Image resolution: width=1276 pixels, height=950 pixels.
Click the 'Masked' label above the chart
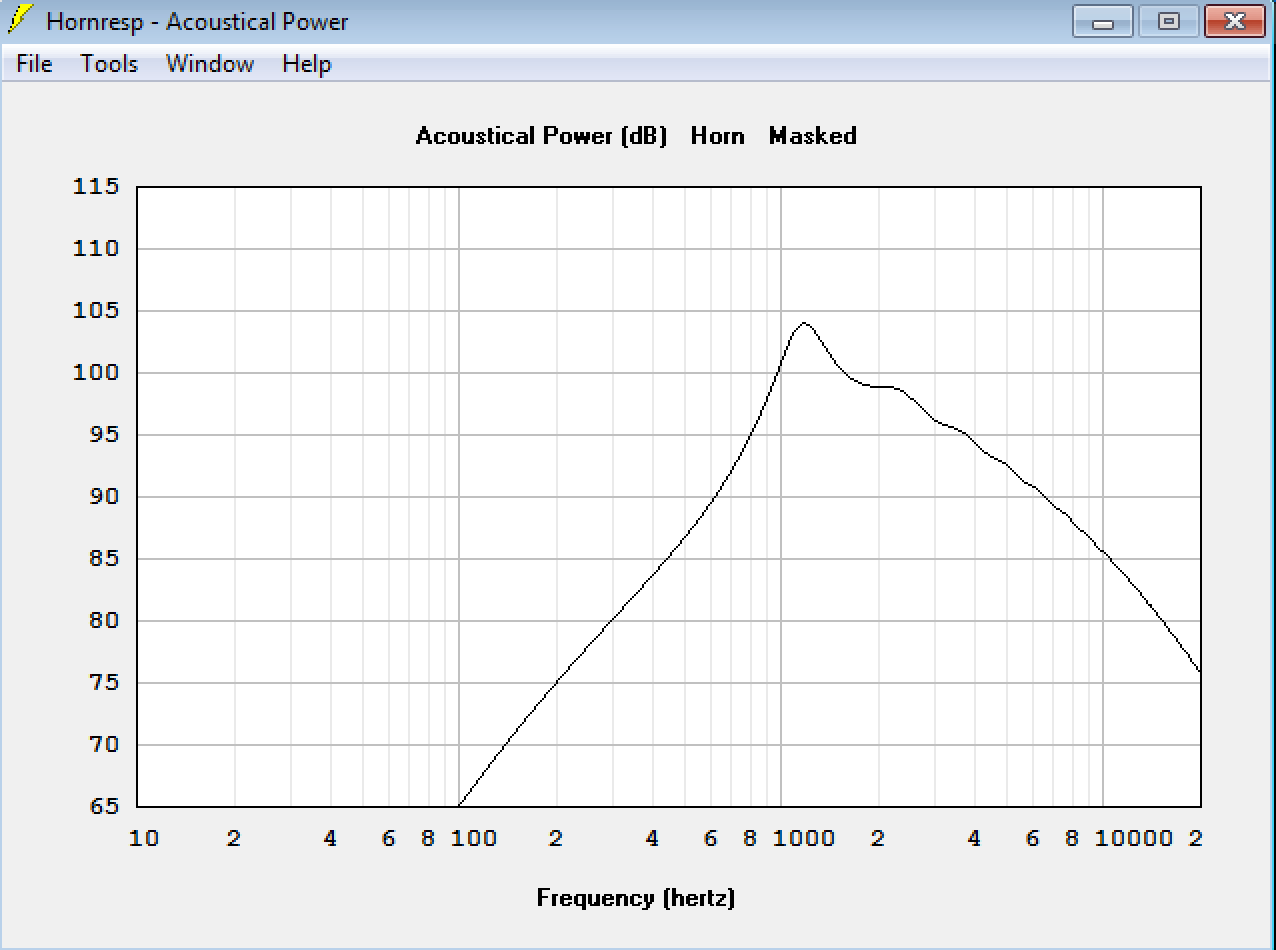coord(812,136)
